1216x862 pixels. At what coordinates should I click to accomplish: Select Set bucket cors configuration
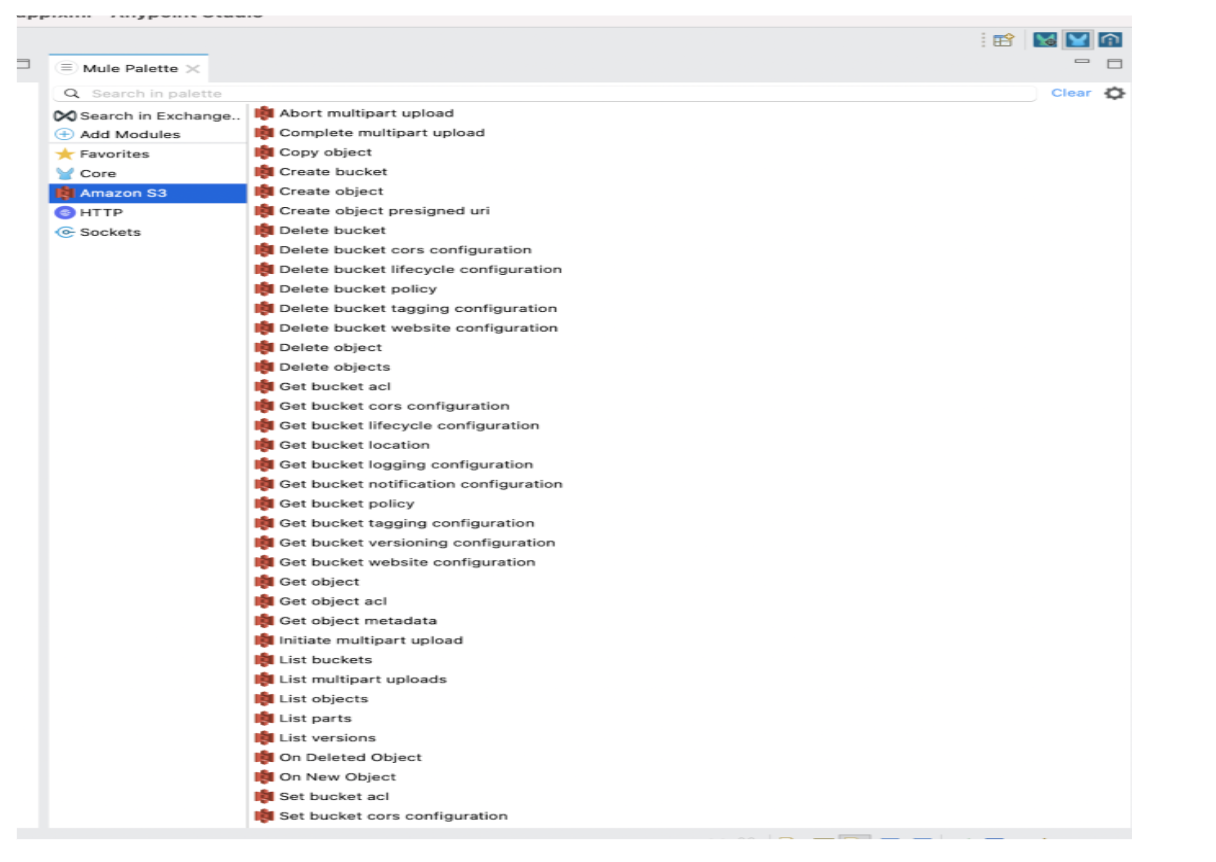point(393,816)
